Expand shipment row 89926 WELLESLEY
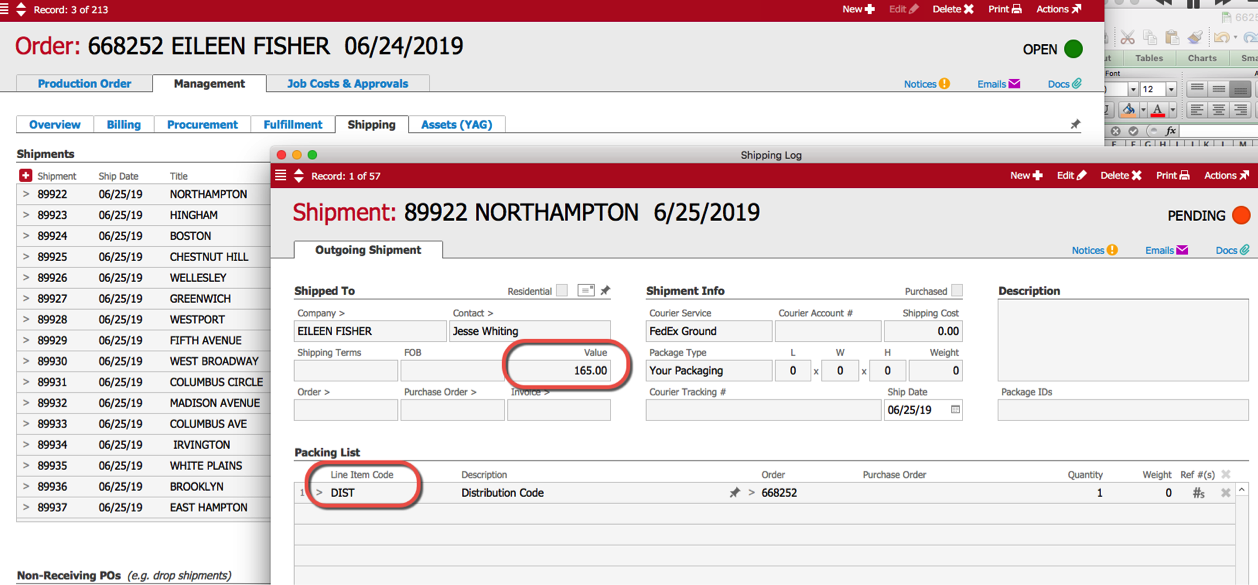Screen dimensions: 1258x585 26,278
